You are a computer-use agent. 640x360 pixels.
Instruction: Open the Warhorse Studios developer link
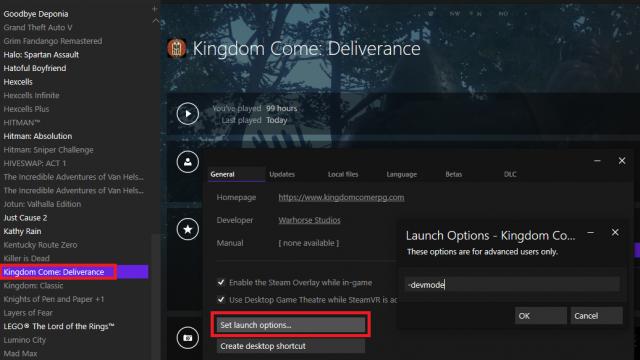(309, 220)
